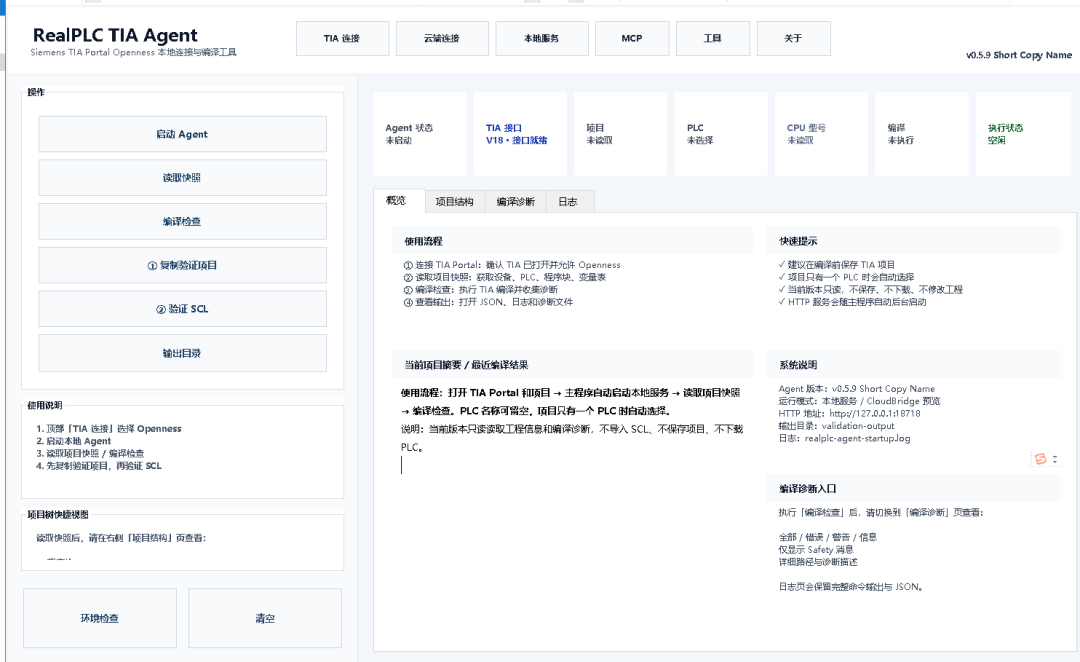
Task: Click the 项目树快捷视图 panel heading
Action: [58, 515]
